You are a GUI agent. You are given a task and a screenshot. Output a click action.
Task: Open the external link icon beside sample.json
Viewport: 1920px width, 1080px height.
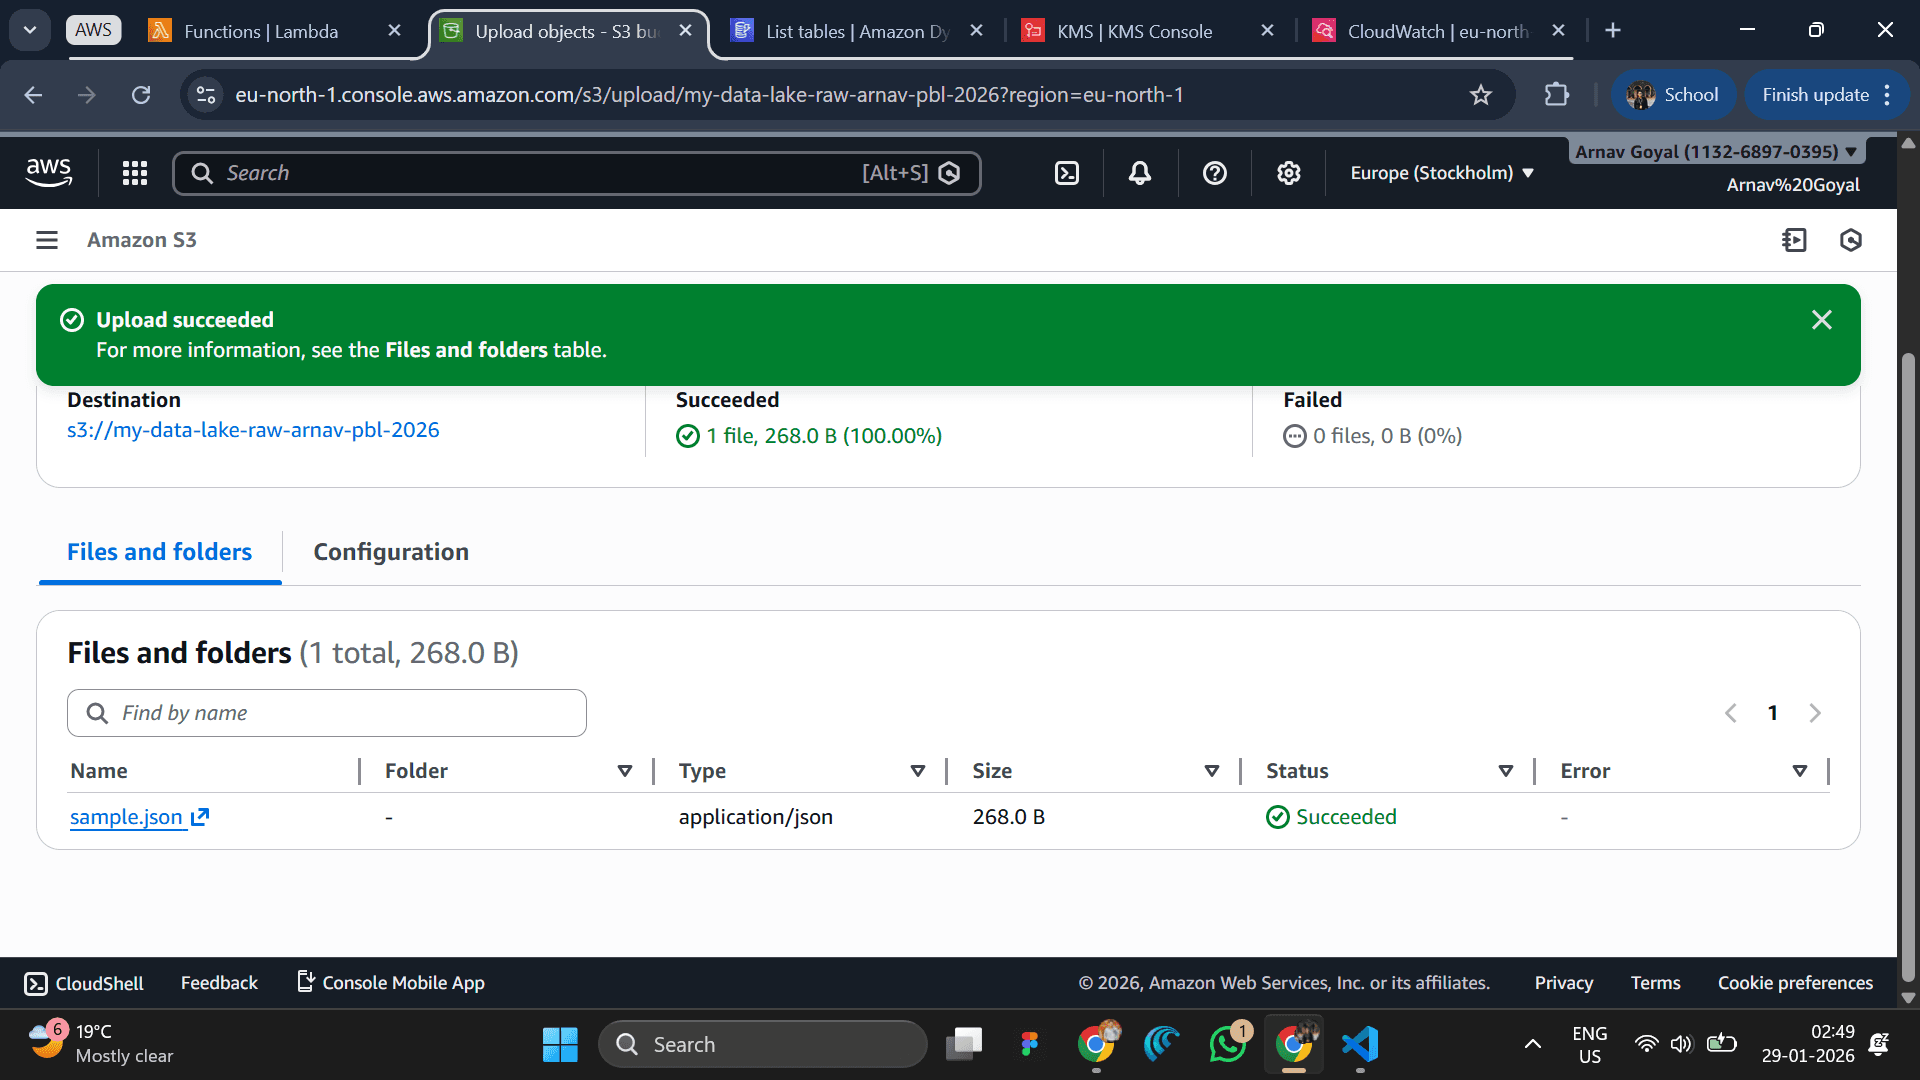pos(200,817)
